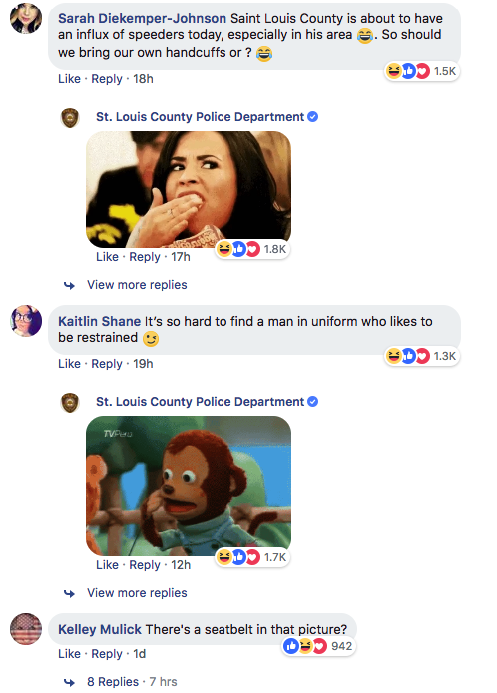Like Sarah Diekemper-Johnson's comment

pos(69,79)
